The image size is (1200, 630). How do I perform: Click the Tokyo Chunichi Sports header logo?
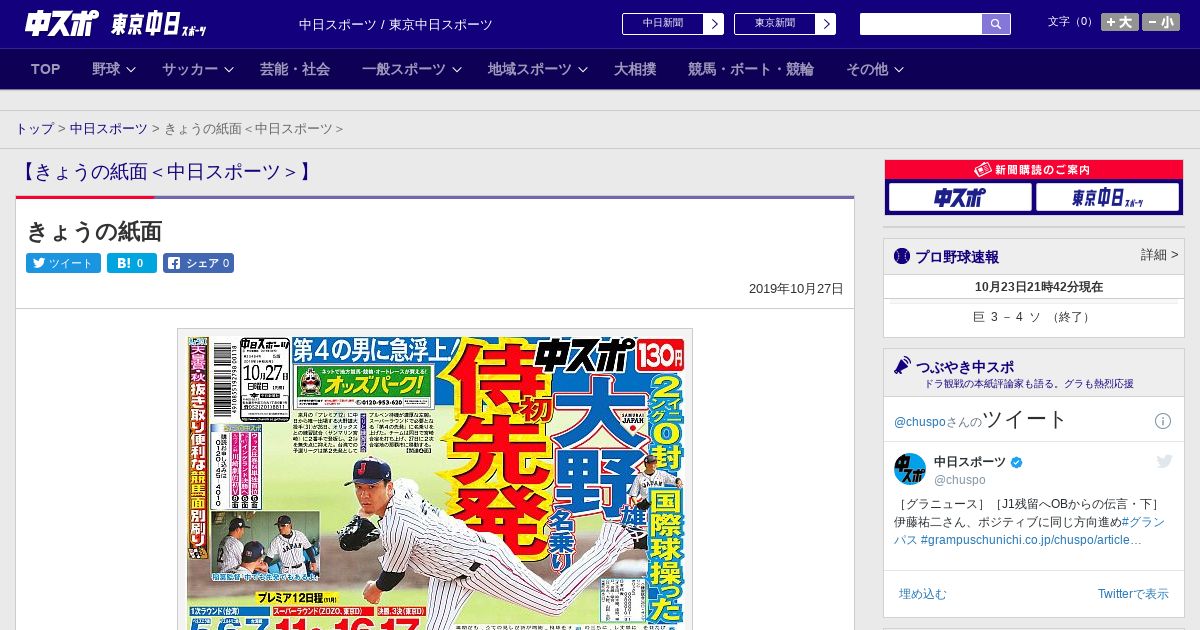[159, 24]
